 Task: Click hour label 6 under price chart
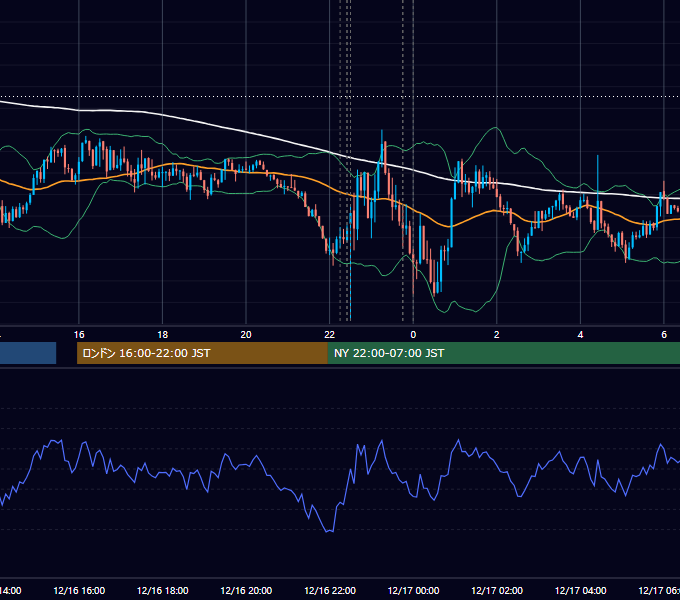coord(664,335)
